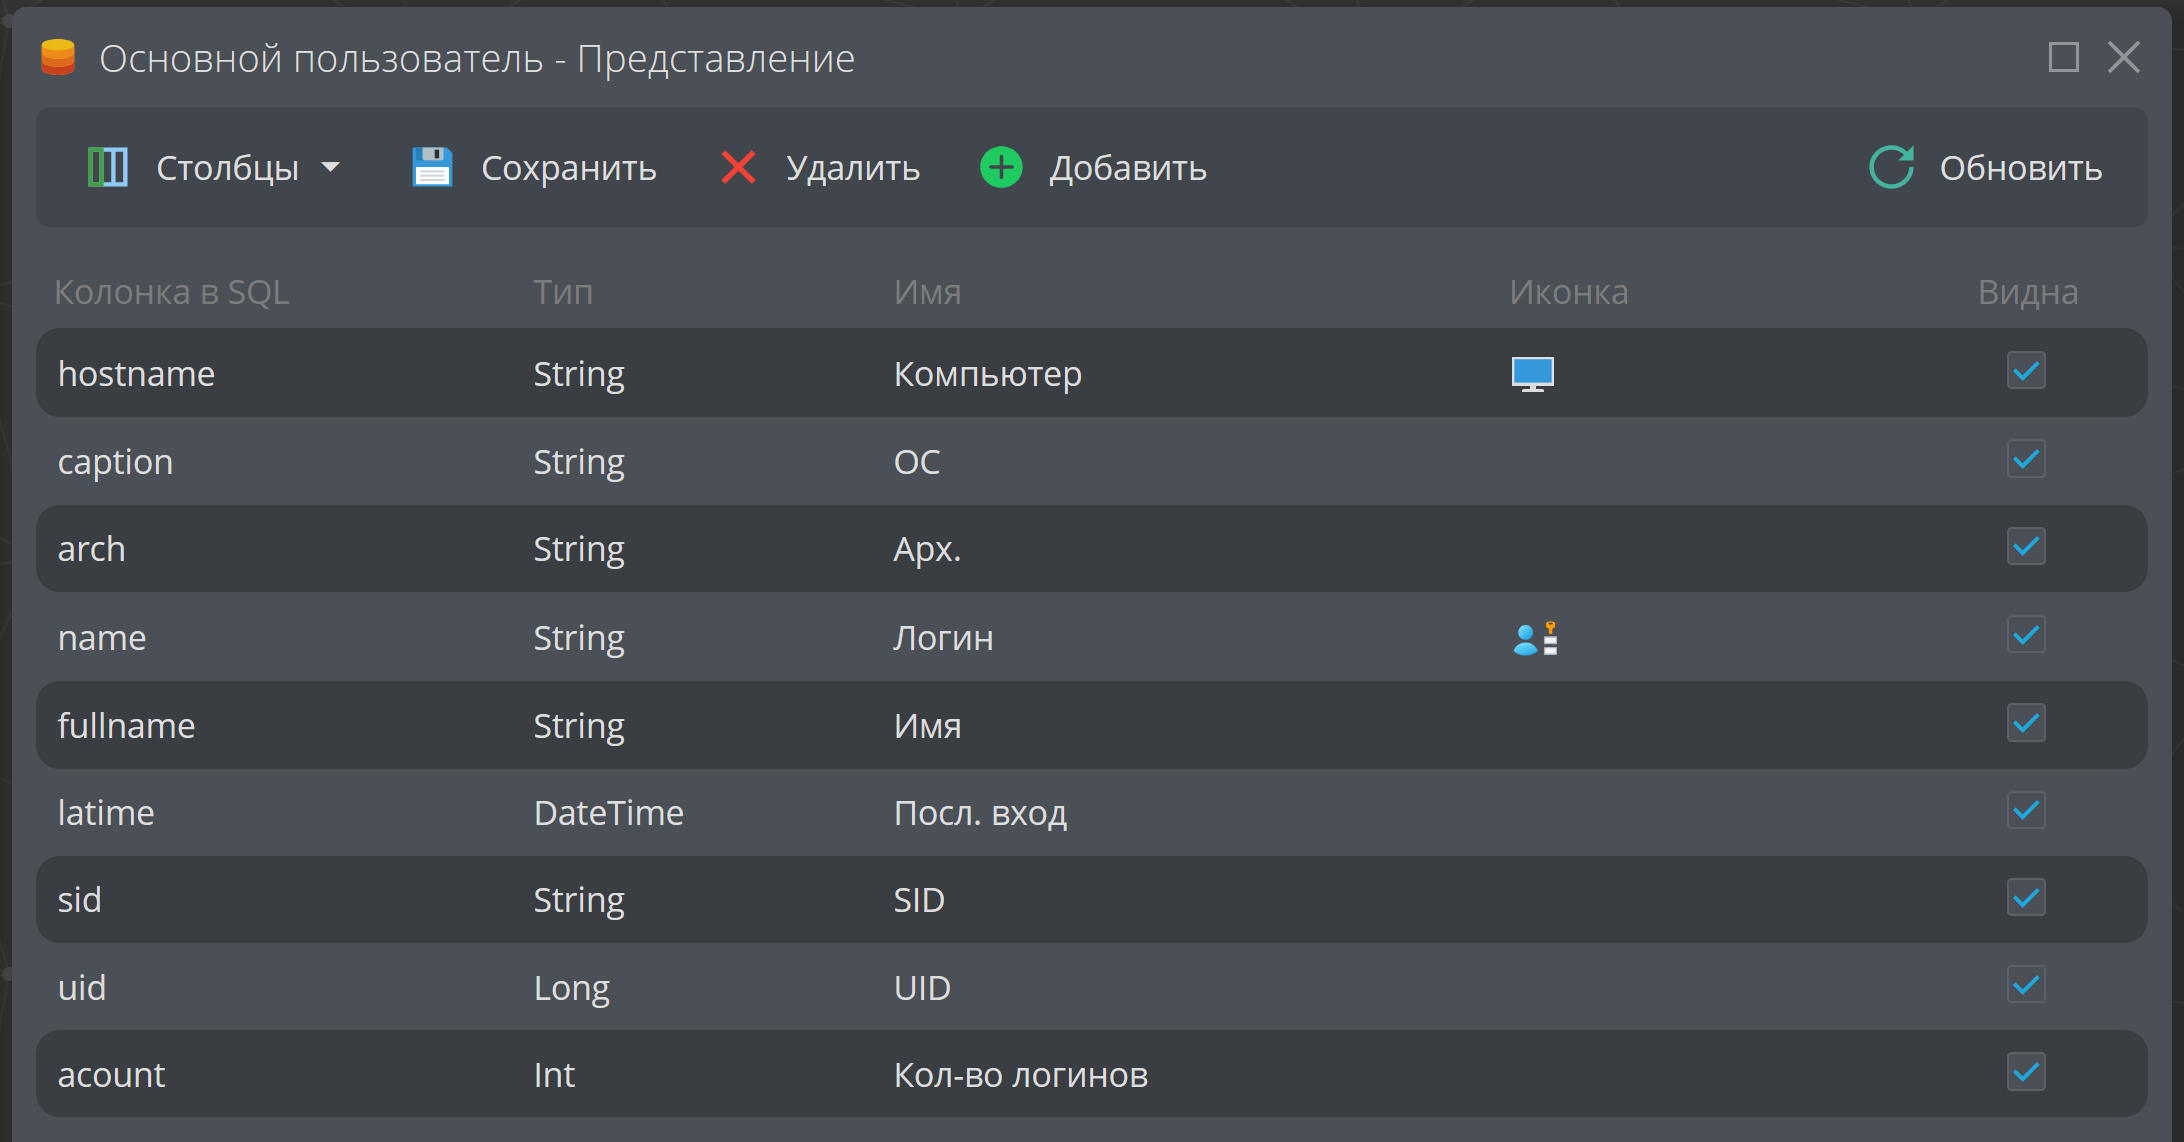
Task: Click the user login icon in name row
Action: tap(1536, 638)
